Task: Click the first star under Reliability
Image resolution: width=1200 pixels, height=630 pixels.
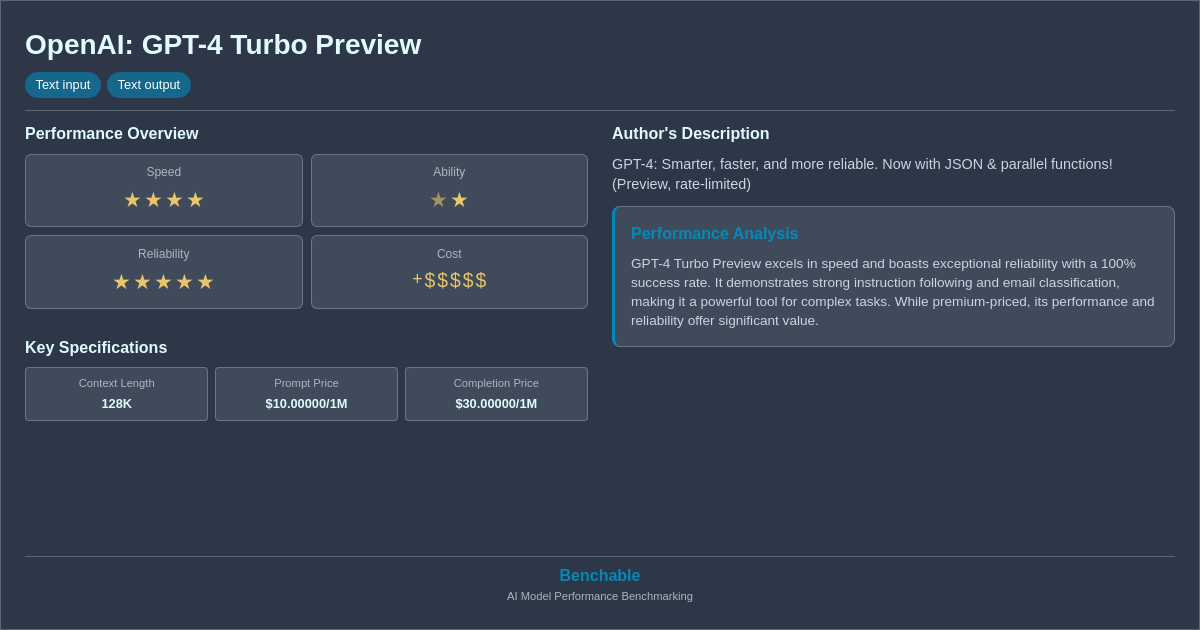Action: pos(121,281)
